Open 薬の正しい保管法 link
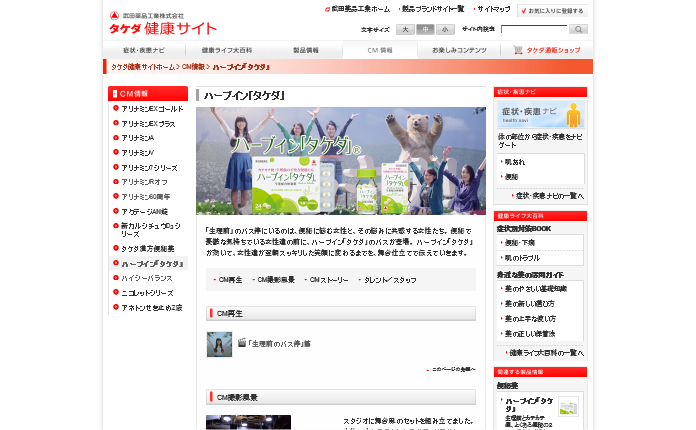 [x=530, y=334]
